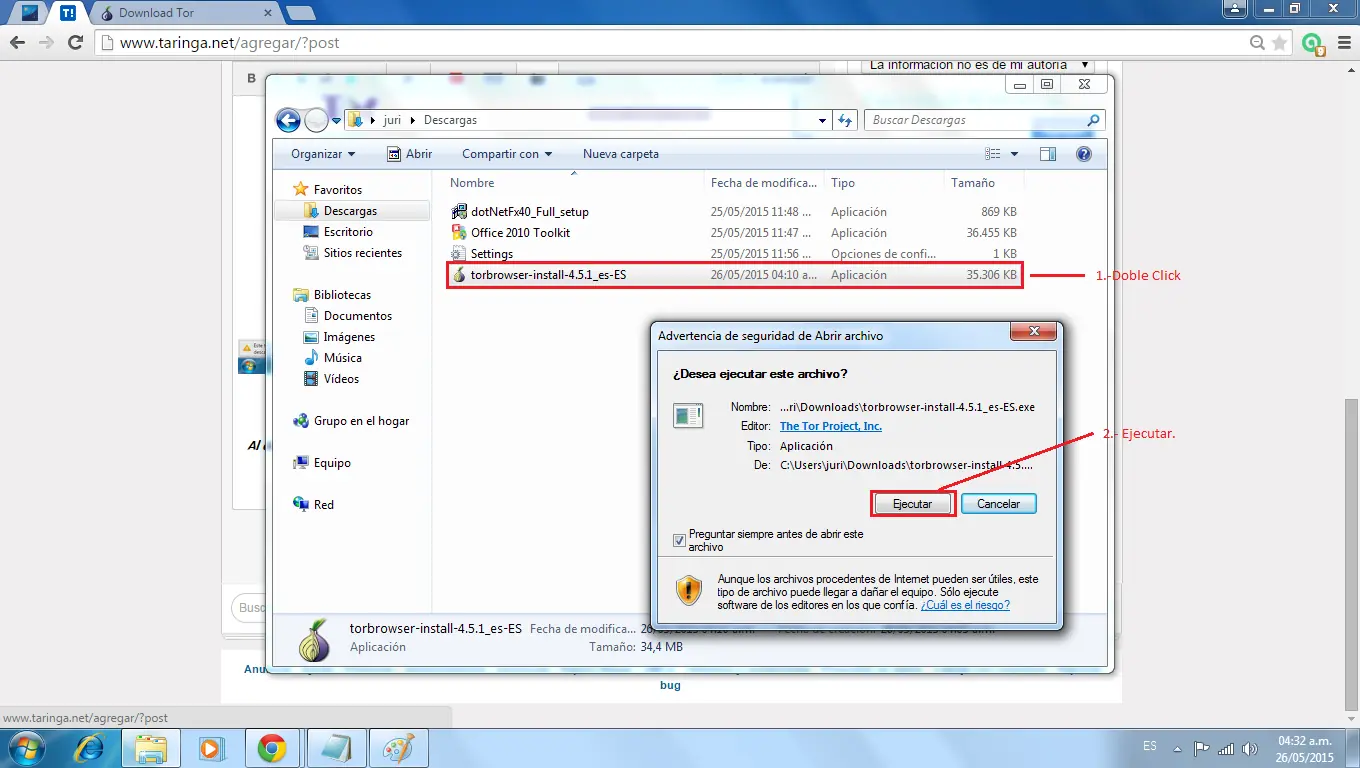
Task: Click Chrome's forward arrow
Action: point(46,43)
